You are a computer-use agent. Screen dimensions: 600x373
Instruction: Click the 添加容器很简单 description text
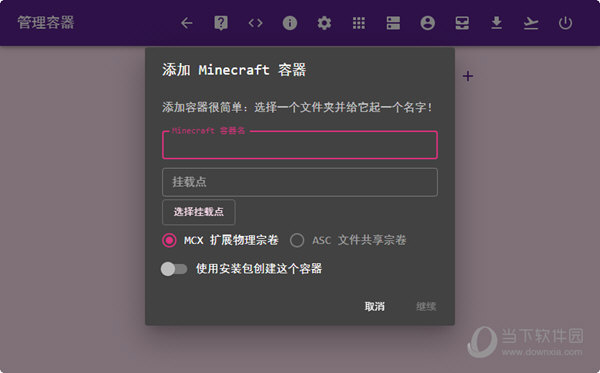297,107
